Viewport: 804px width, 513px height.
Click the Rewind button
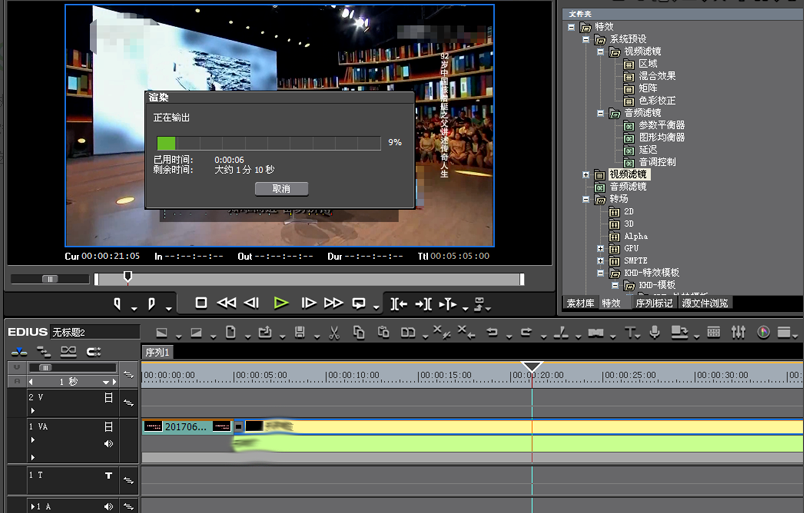(x=227, y=303)
